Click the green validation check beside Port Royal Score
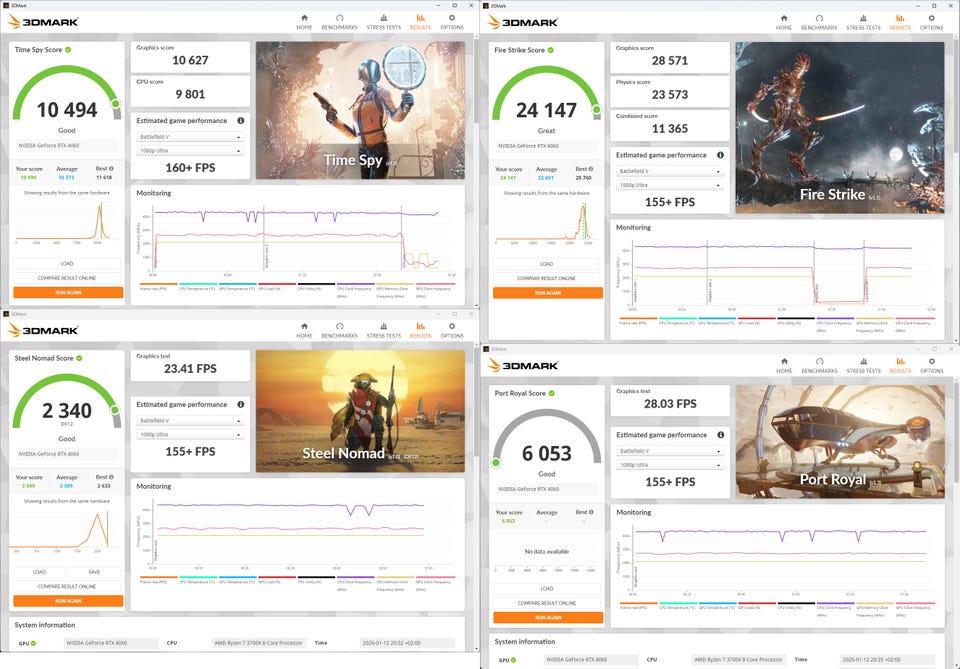 tap(552, 393)
